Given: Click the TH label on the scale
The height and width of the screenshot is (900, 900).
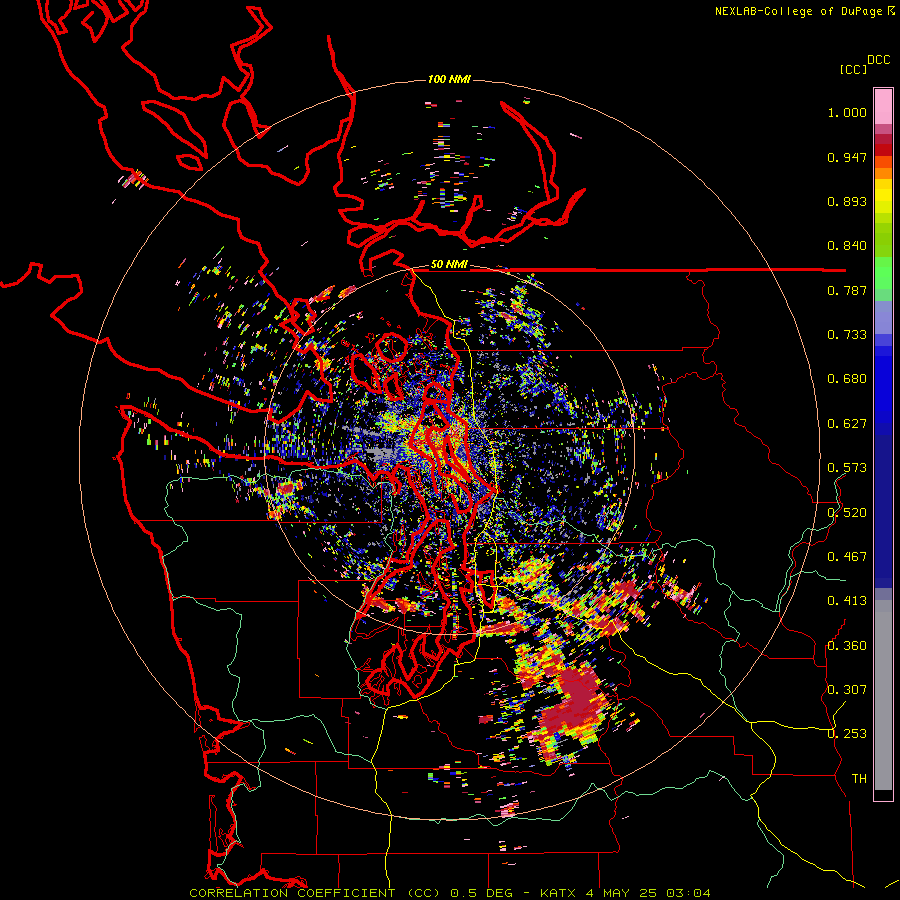Looking at the screenshot, I should (859, 779).
